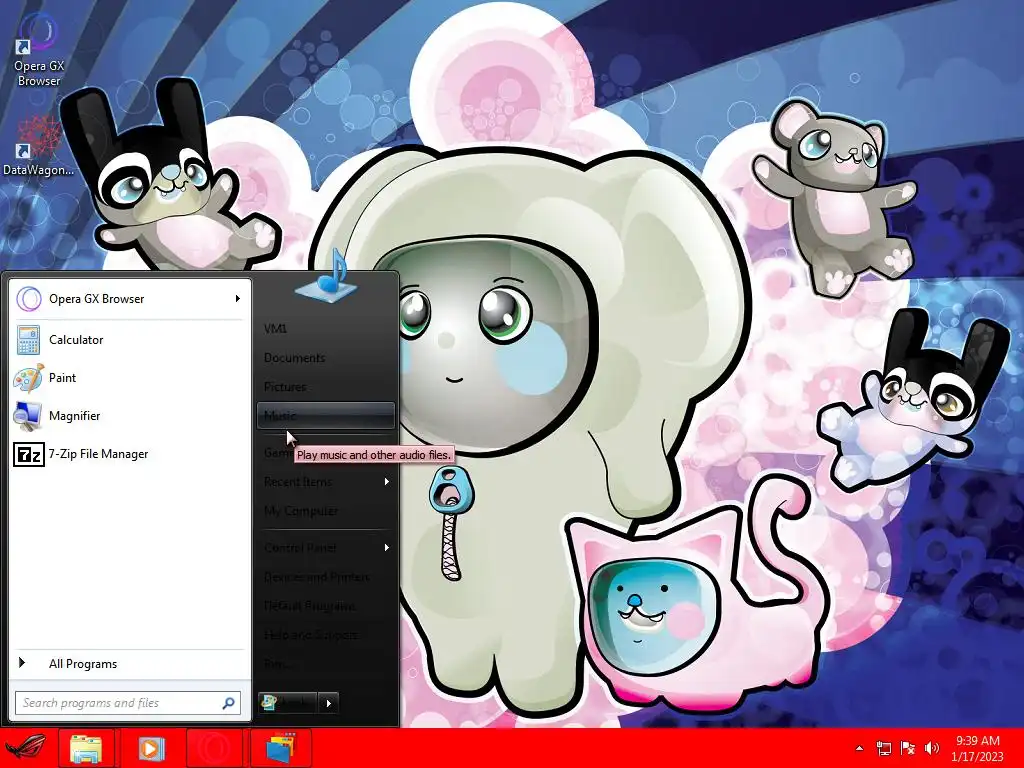Expand Recent Items submenu arrow
This screenshot has width=1024, height=768.
coord(387,481)
